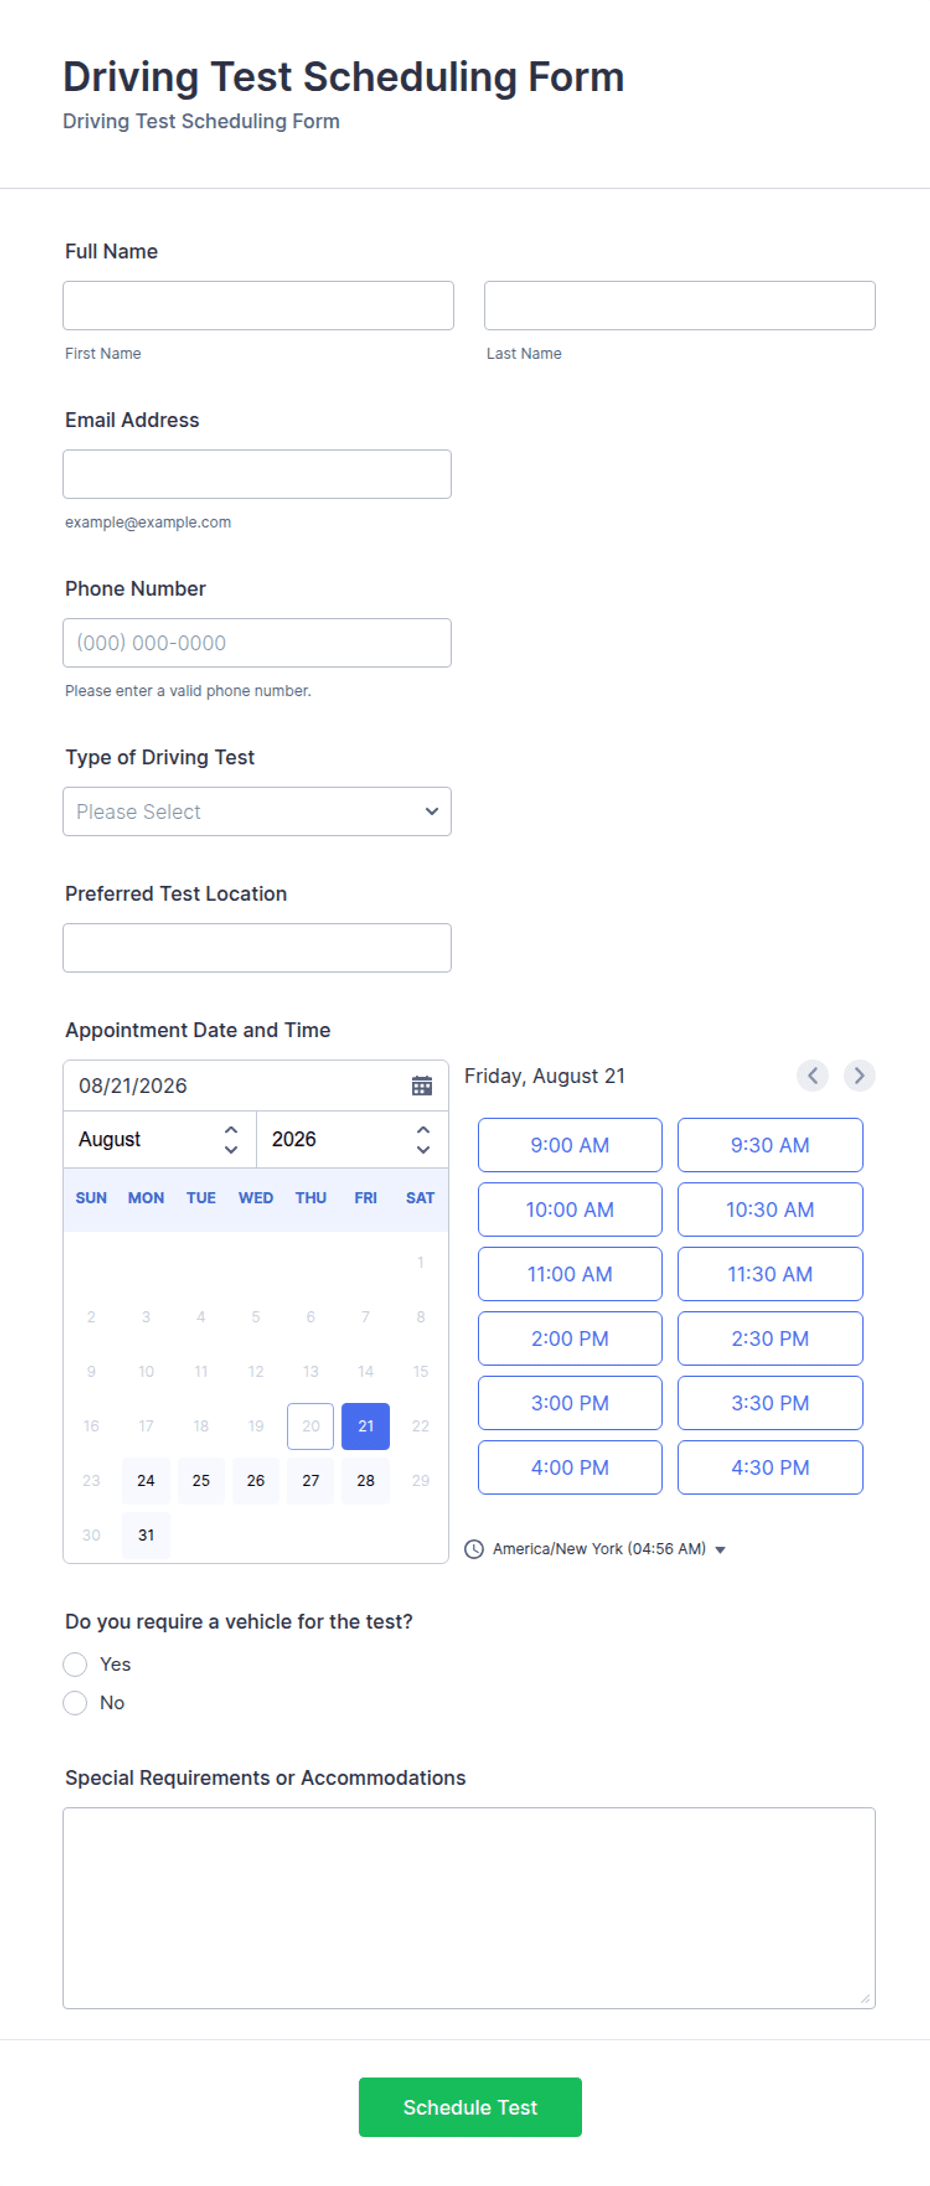930x2186 pixels.
Task: Click year stepper down arrow
Action: click(423, 1150)
